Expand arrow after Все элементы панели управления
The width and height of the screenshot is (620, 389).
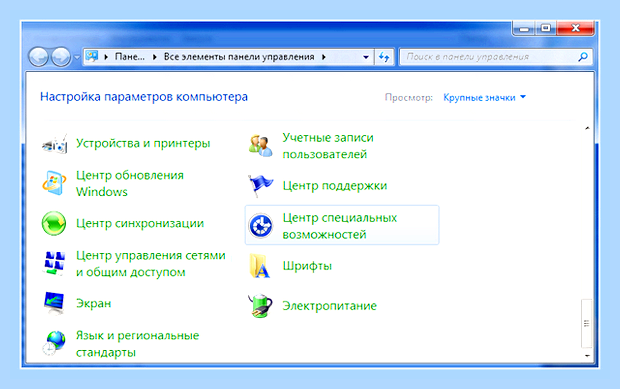coord(324,57)
